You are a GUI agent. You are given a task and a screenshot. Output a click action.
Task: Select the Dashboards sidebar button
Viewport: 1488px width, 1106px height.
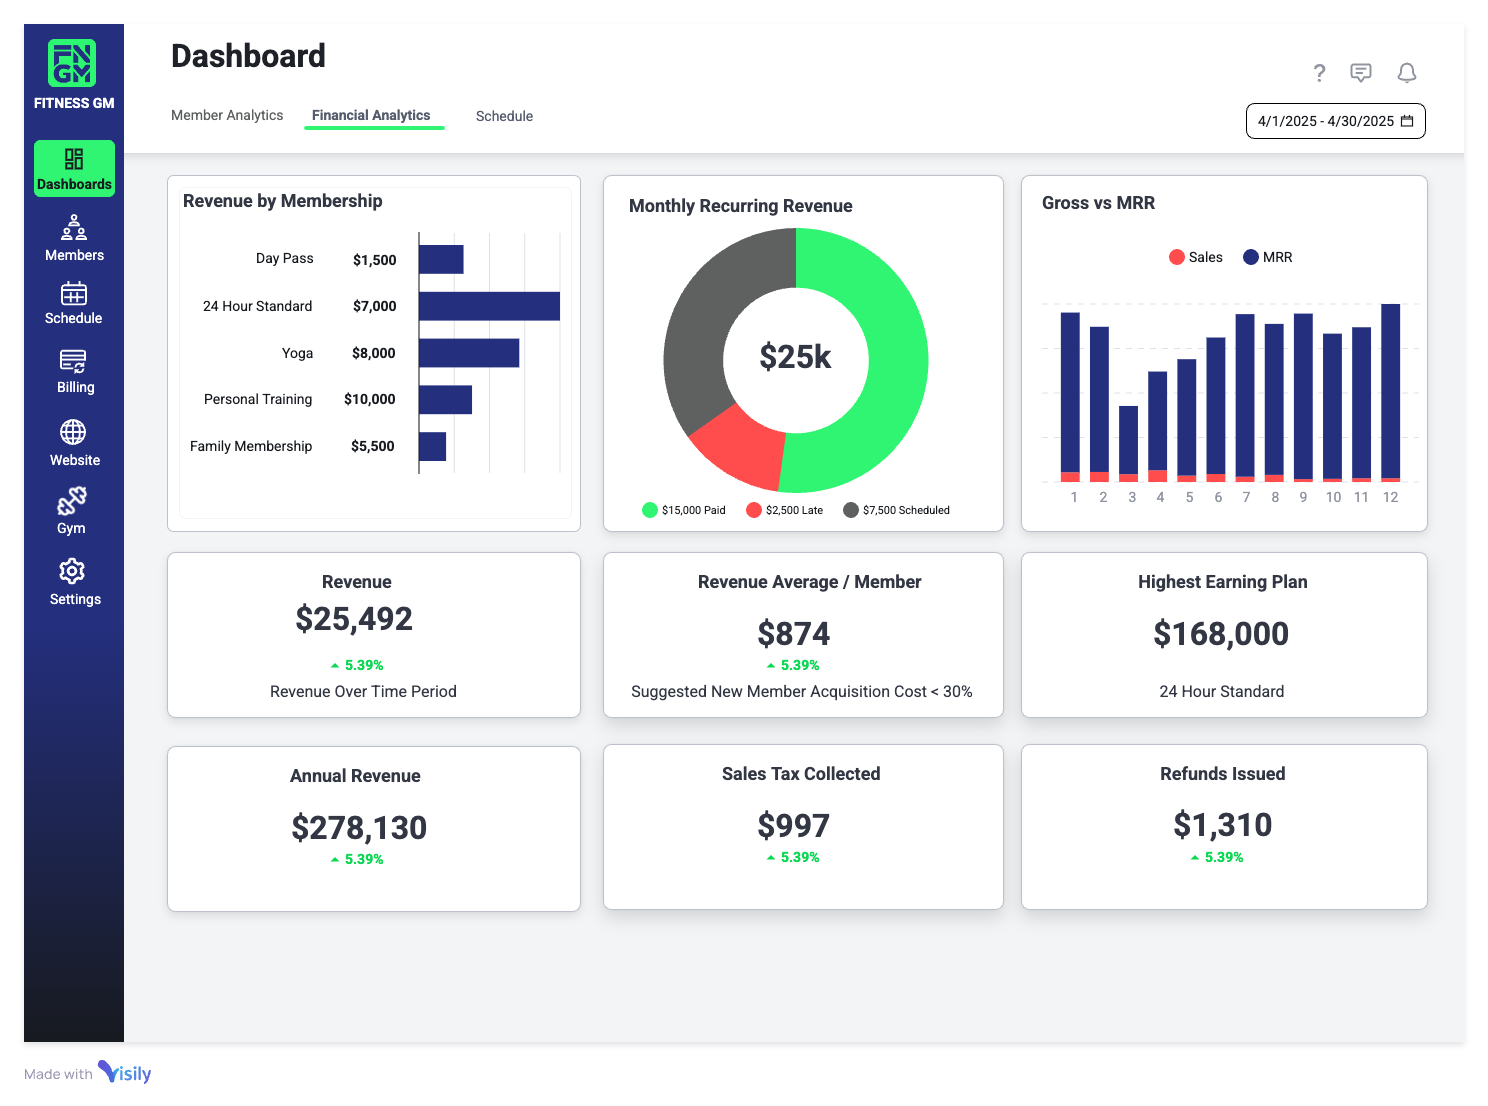coord(74,168)
